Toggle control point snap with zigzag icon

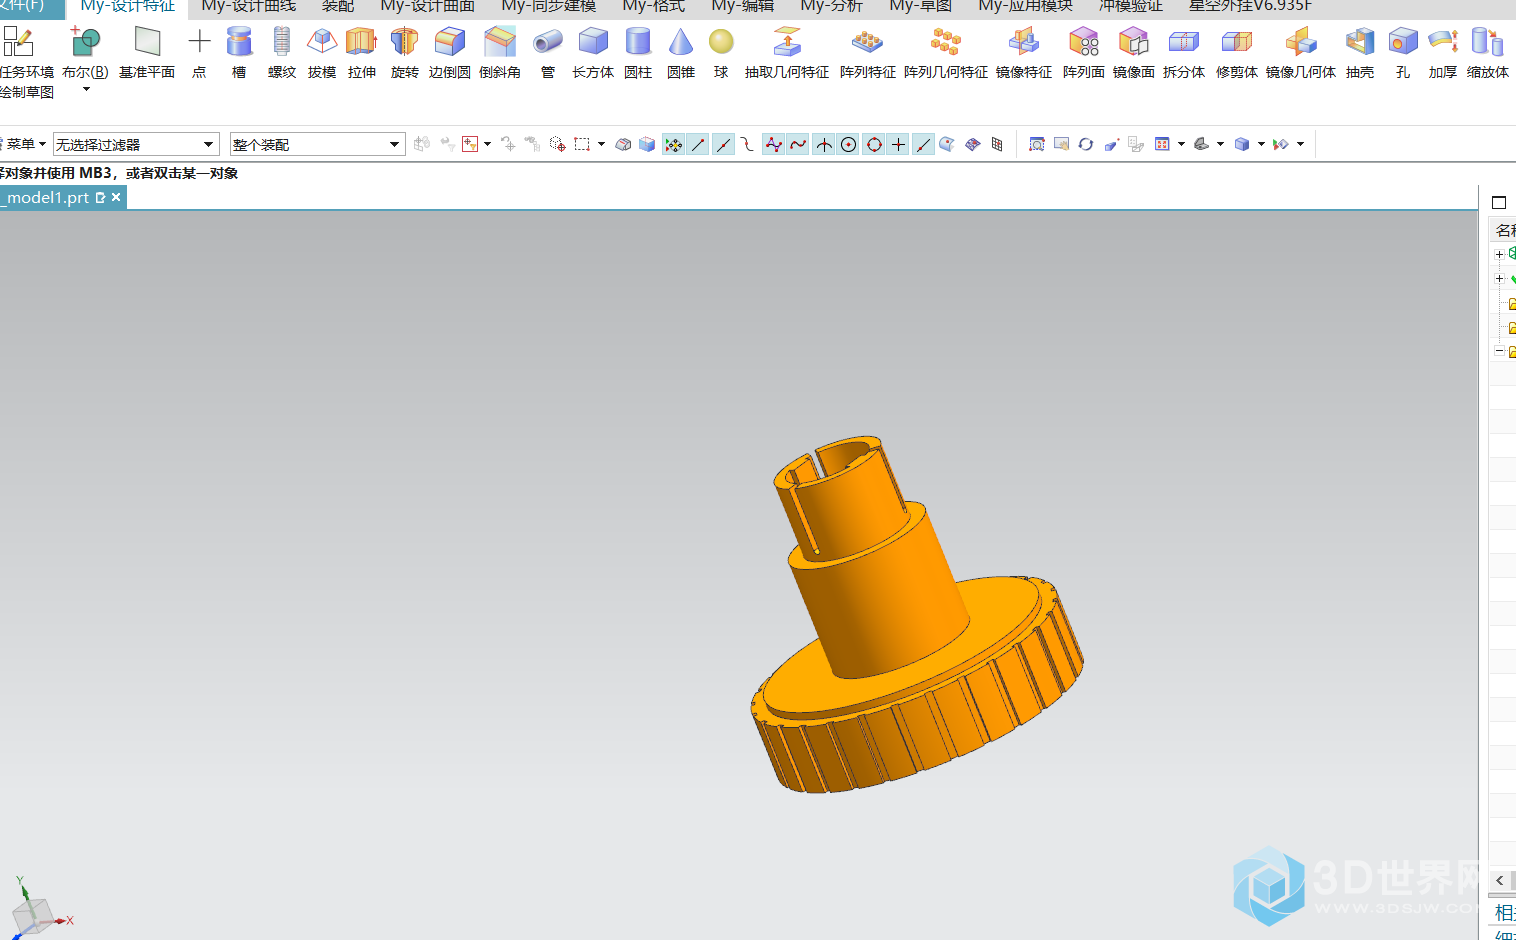point(773,145)
